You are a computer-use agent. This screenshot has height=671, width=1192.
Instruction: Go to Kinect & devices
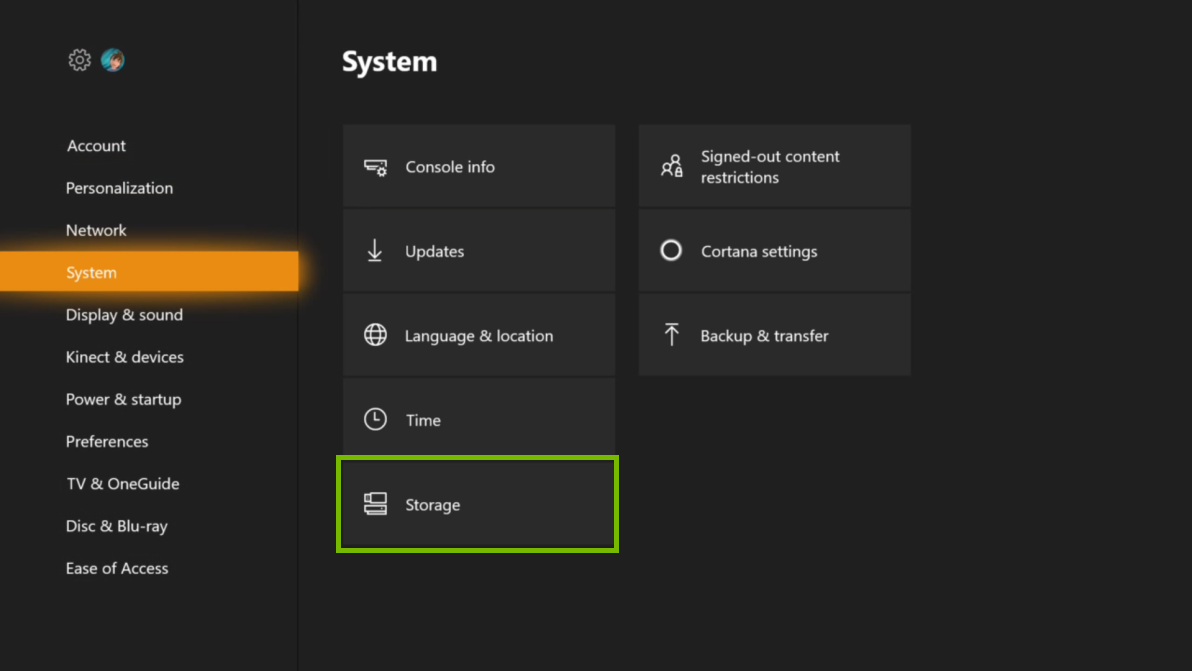[124, 357]
